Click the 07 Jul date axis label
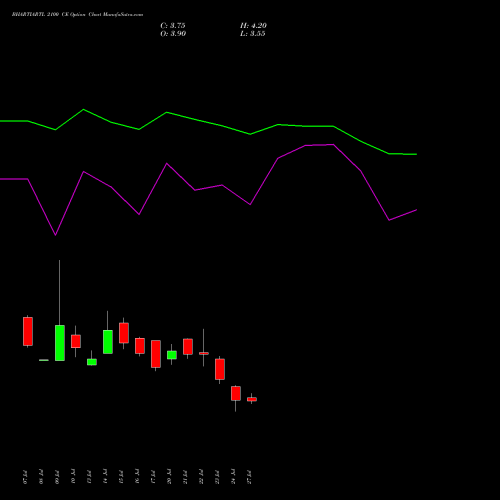Viewport: 500px width, 500px height. (x=25, y=477)
